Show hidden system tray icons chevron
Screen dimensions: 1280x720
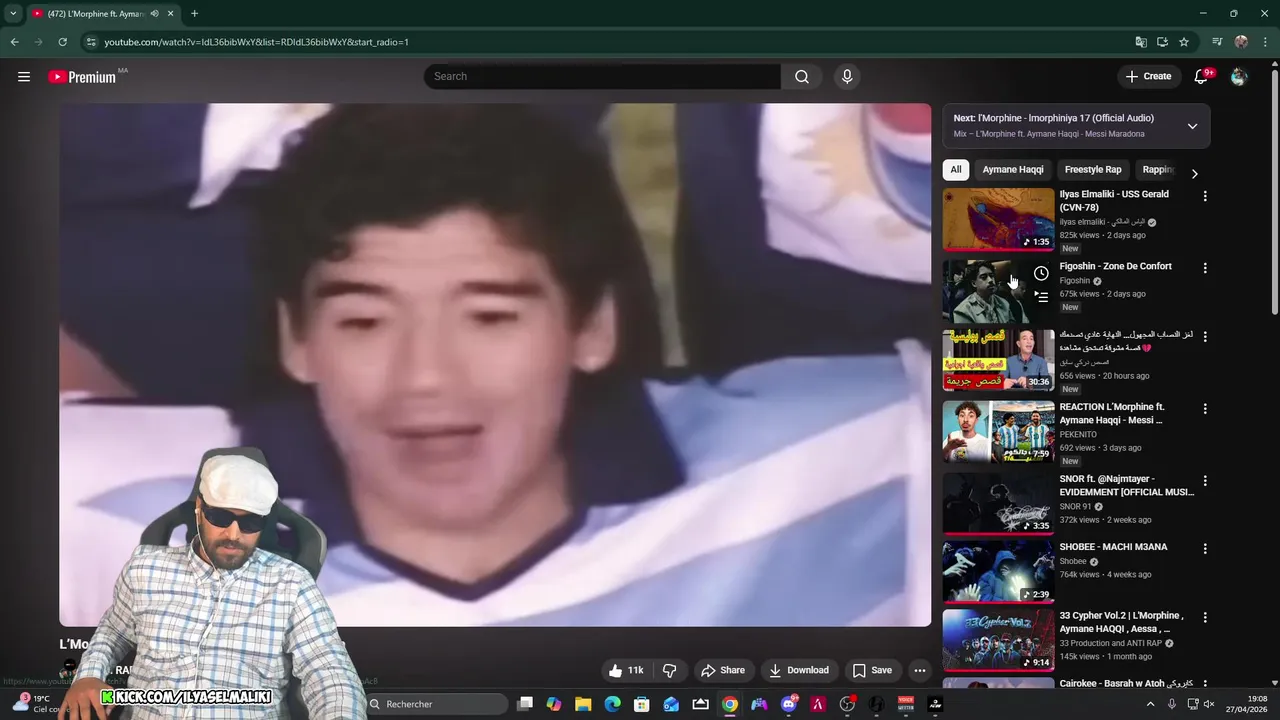pyautogui.click(x=1150, y=704)
